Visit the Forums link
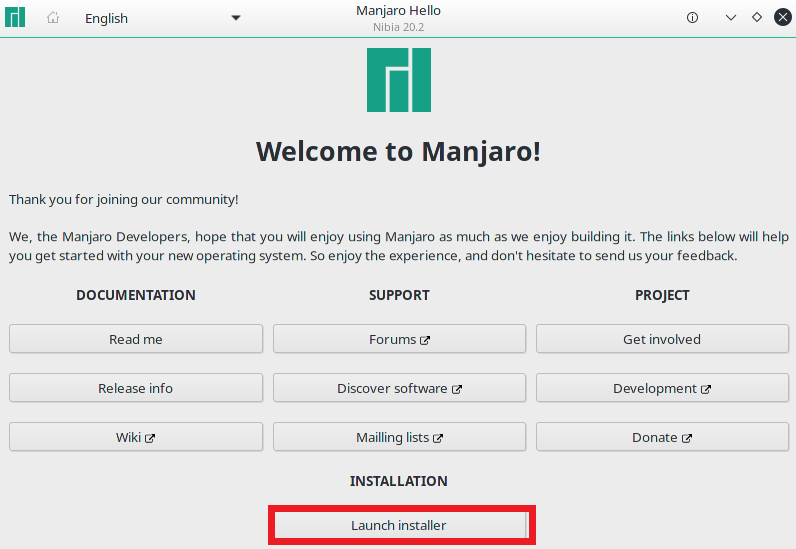This screenshot has height=549, width=796. coord(399,339)
